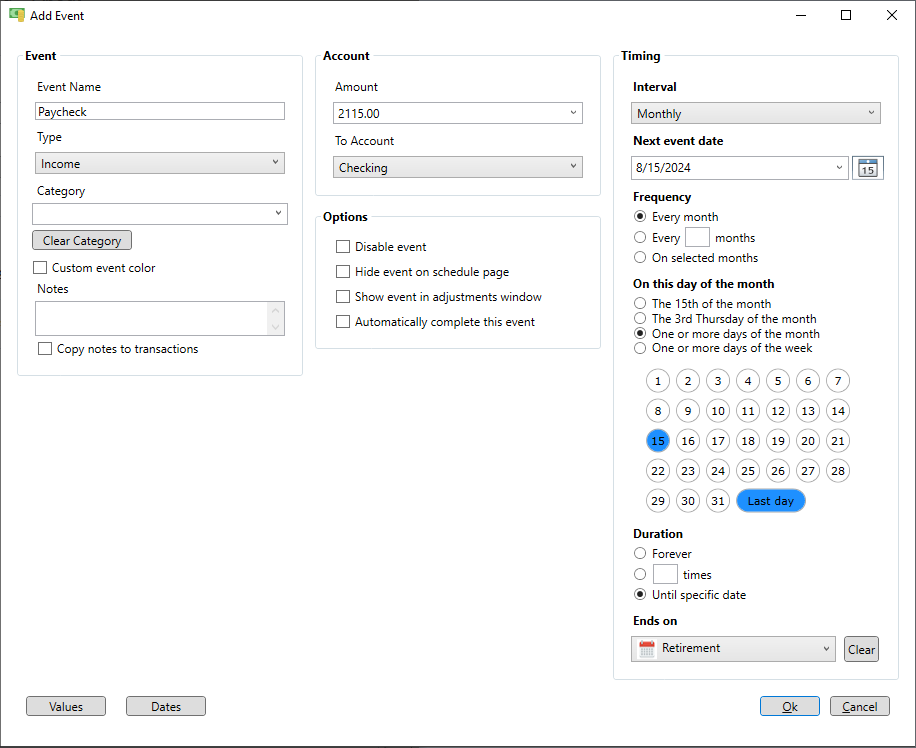916x748 pixels.
Task: Click the Dates button
Action: point(166,707)
